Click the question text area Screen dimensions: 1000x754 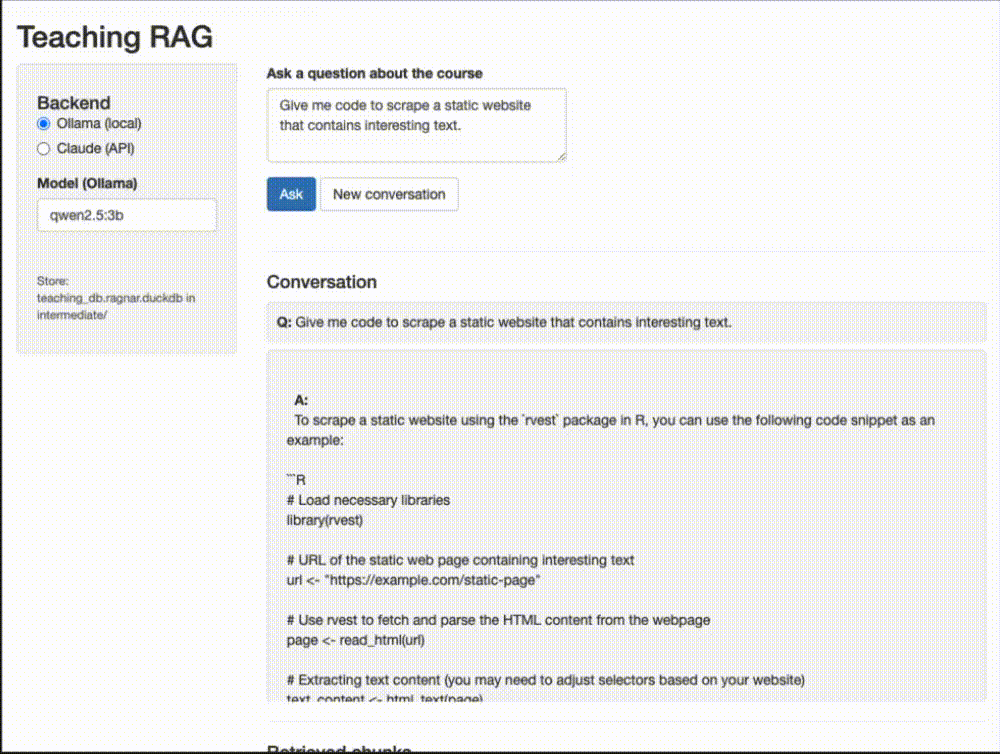point(416,124)
